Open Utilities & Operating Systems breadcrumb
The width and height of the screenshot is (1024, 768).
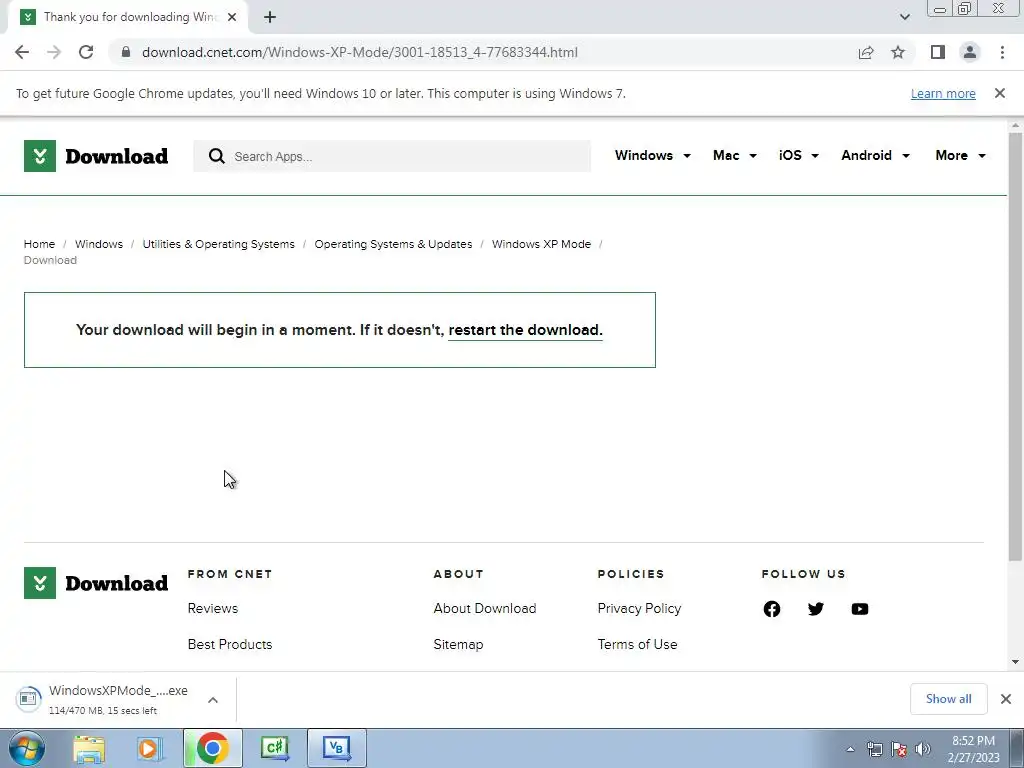pyautogui.click(x=219, y=244)
